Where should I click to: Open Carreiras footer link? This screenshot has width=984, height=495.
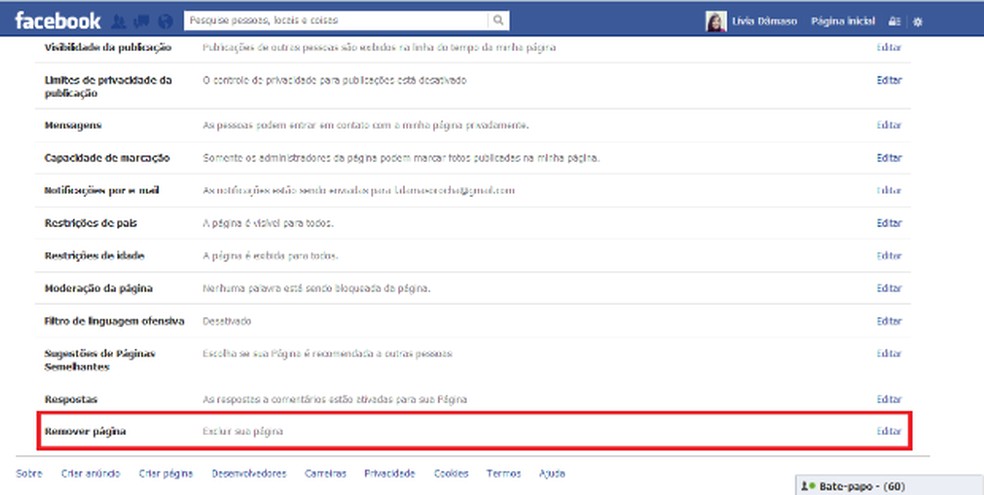[x=325, y=474]
